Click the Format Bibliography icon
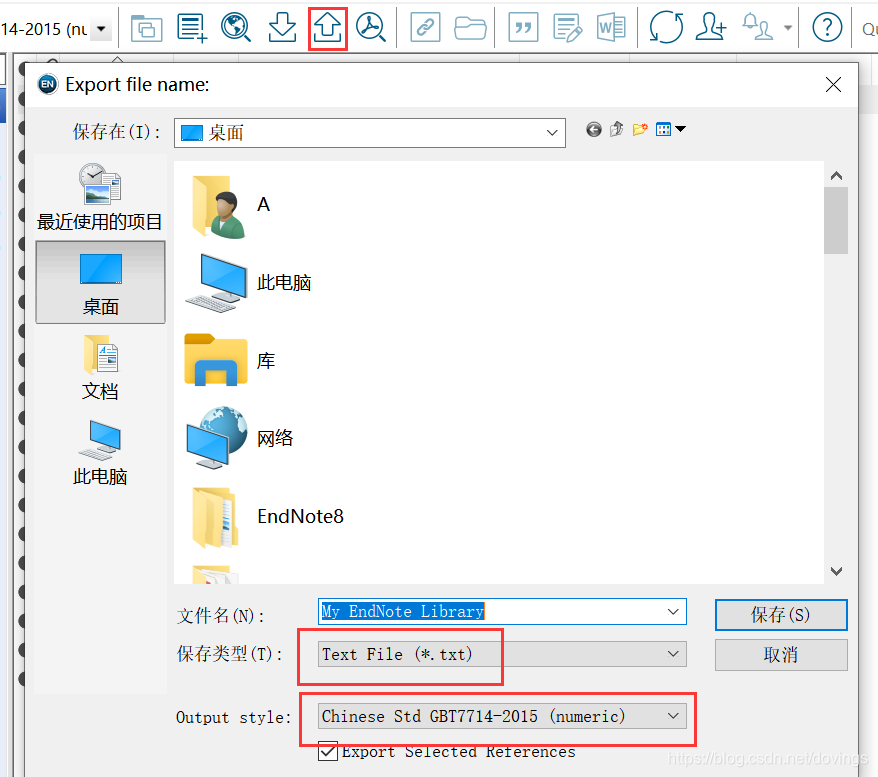Image resolution: width=878 pixels, height=777 pixels. click(x=567, y=28)
